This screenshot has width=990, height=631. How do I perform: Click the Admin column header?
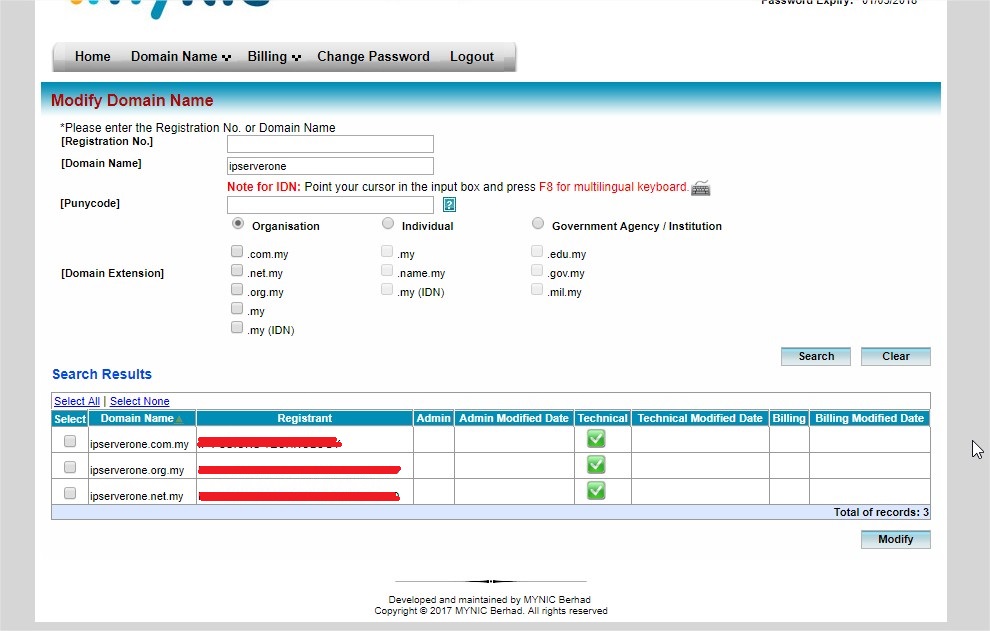[x=434, y=418]
